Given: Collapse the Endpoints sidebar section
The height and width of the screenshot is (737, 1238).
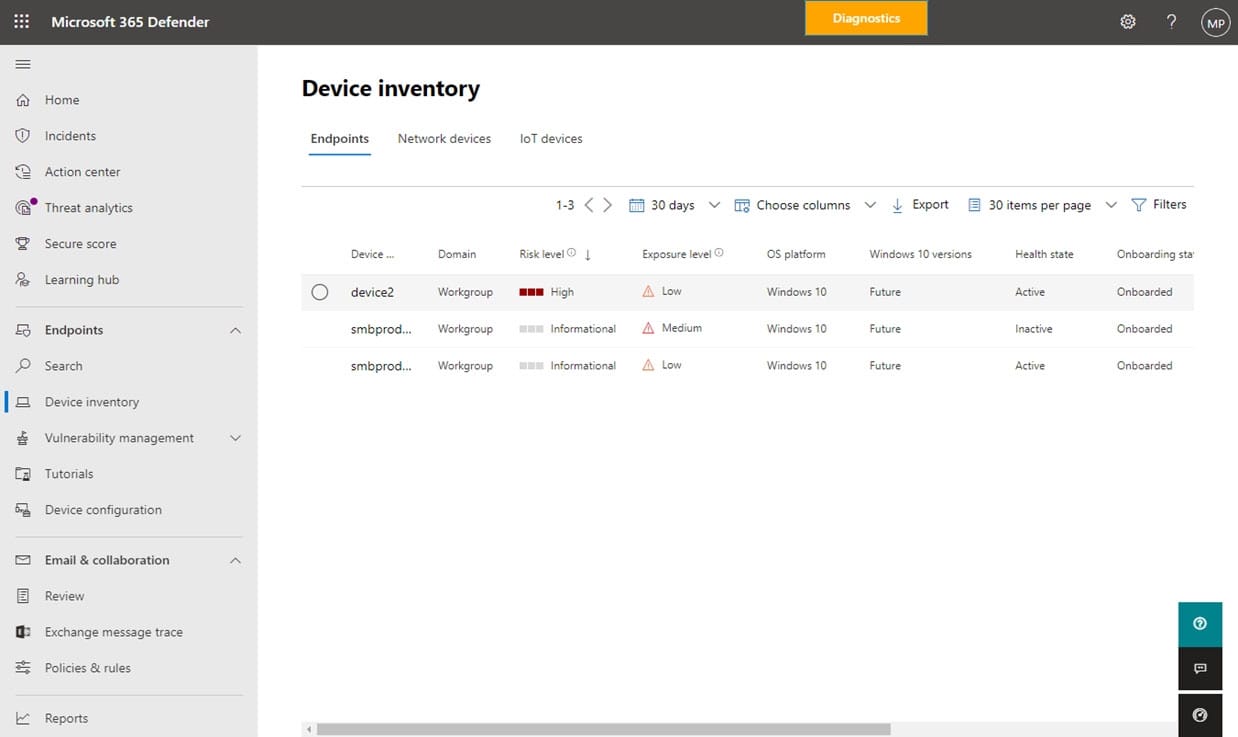Looking at the screenshot, I should 236,330.
